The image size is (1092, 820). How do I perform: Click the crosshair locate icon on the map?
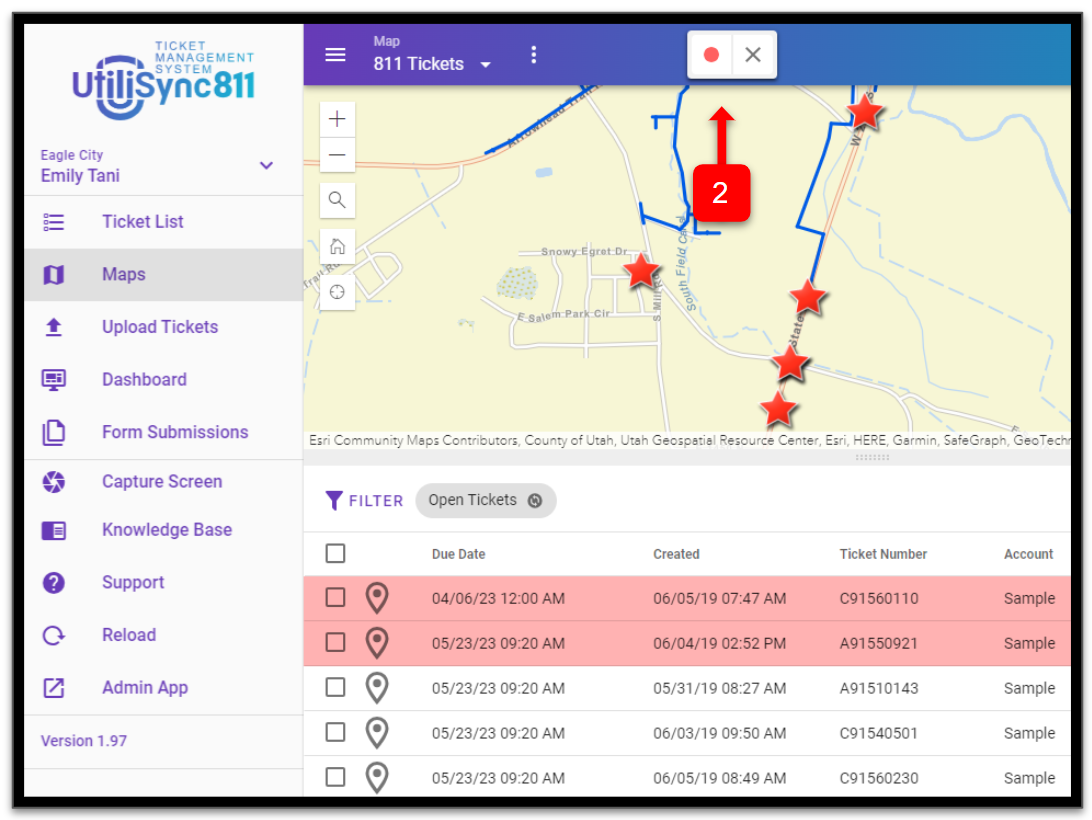pyautogui.click(x=337, y=291)
